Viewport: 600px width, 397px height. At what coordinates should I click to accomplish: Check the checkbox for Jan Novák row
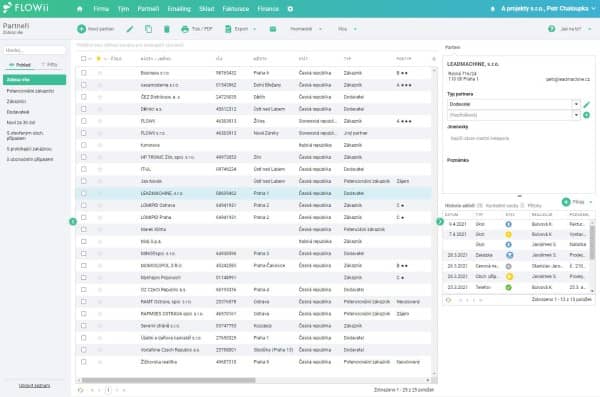point(84,181)
